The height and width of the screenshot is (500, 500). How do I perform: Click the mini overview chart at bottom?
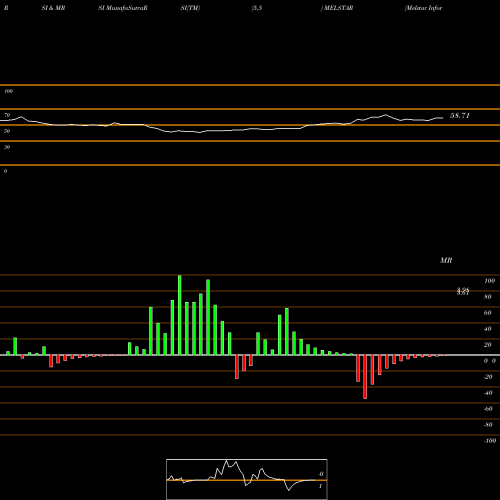[x=247, y=479]
